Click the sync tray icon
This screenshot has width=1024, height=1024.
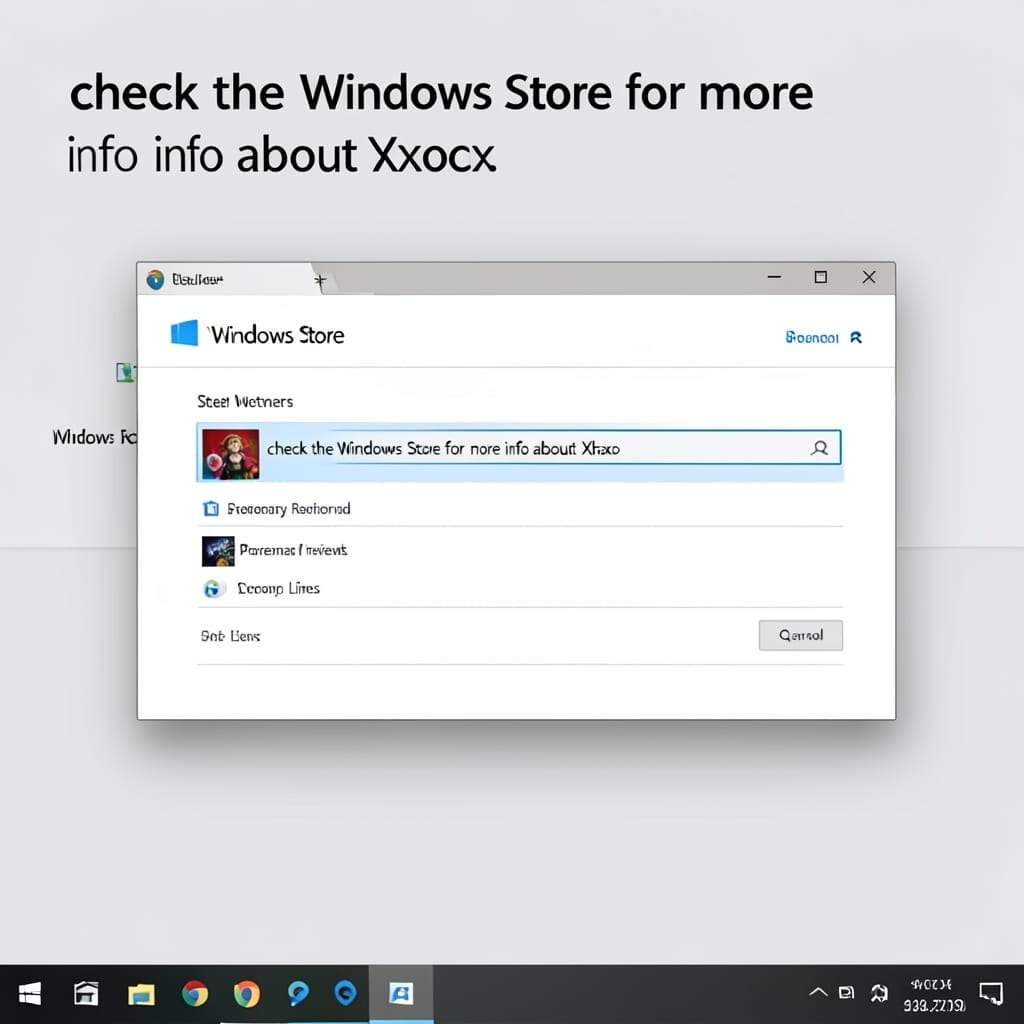click(879, 993)
